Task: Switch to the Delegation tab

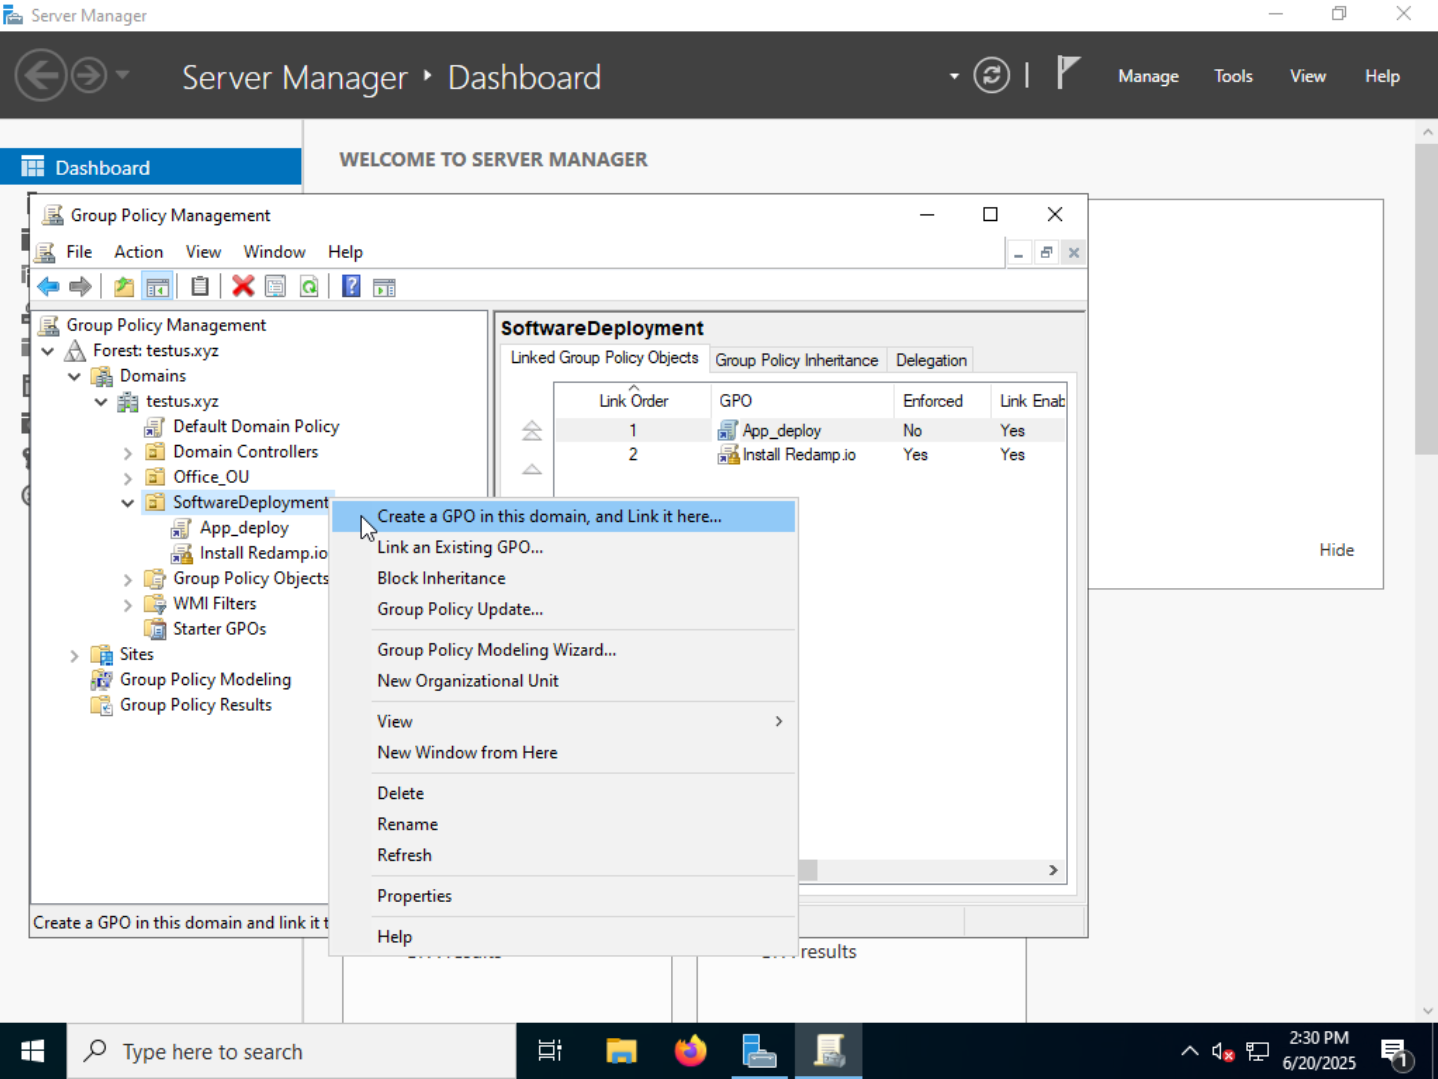Action: [x=931, y=360]
